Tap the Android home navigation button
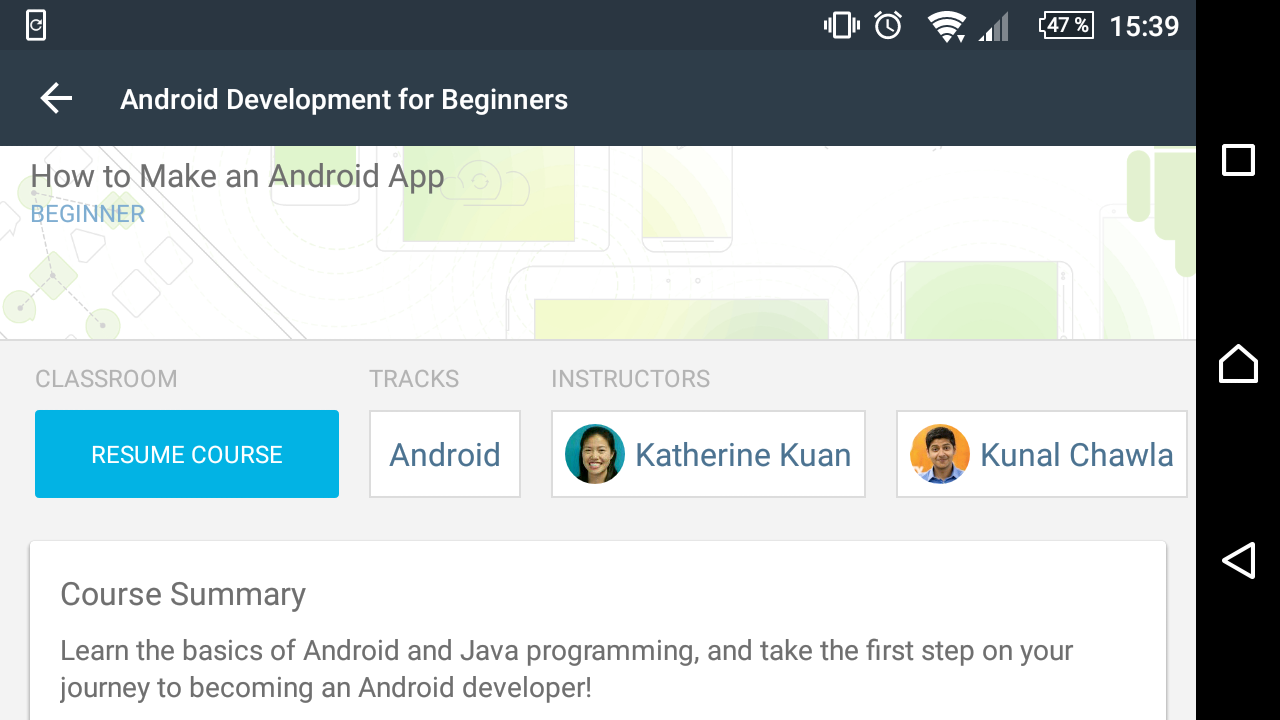This screenshot has height=720, width=1280. [1238, 363]
